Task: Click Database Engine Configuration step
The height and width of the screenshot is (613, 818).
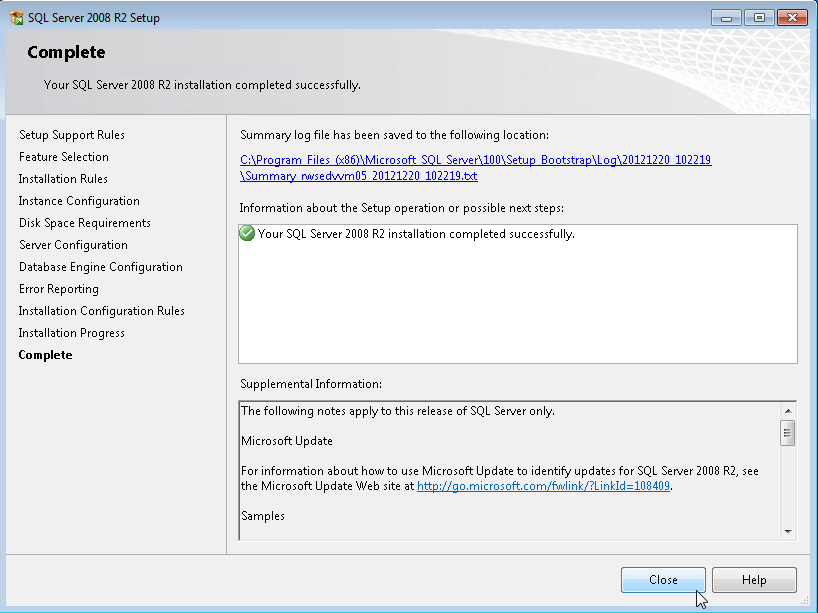Action: coord(101,267)
